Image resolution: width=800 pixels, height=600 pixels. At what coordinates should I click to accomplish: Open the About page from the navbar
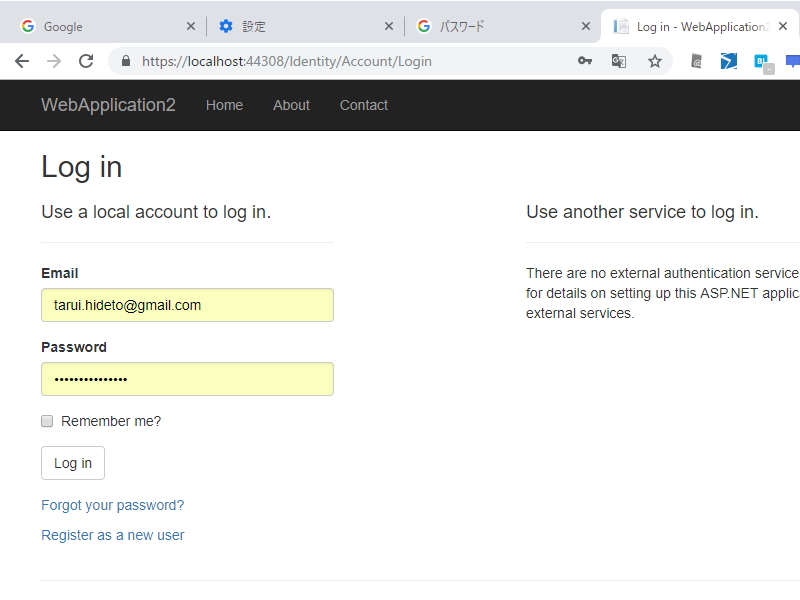291,105
